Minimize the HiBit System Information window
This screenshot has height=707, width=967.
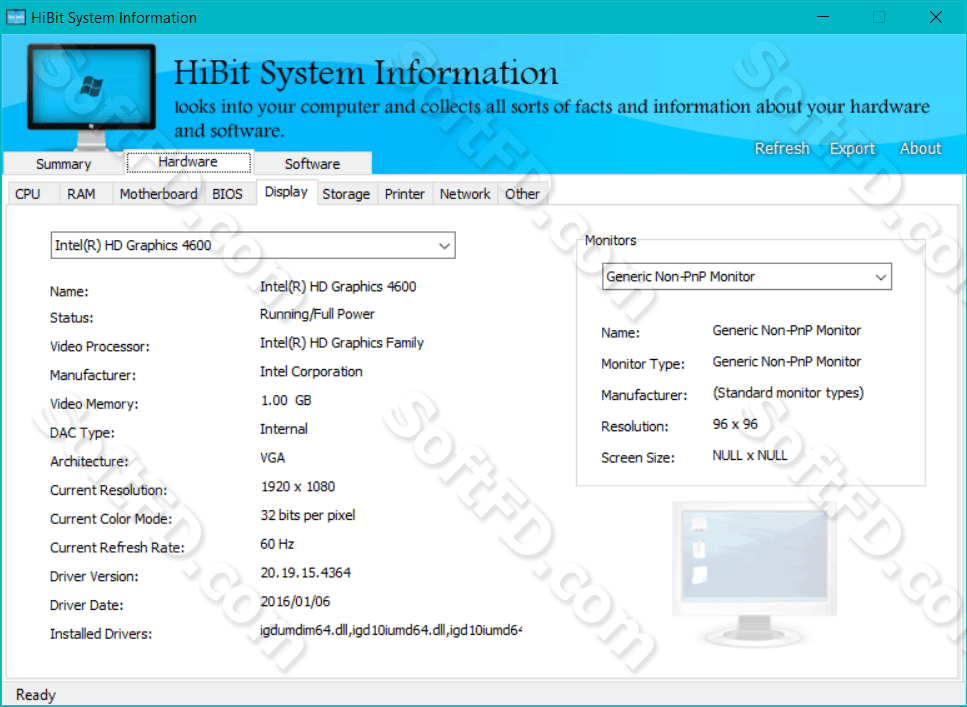pos(823,17)
